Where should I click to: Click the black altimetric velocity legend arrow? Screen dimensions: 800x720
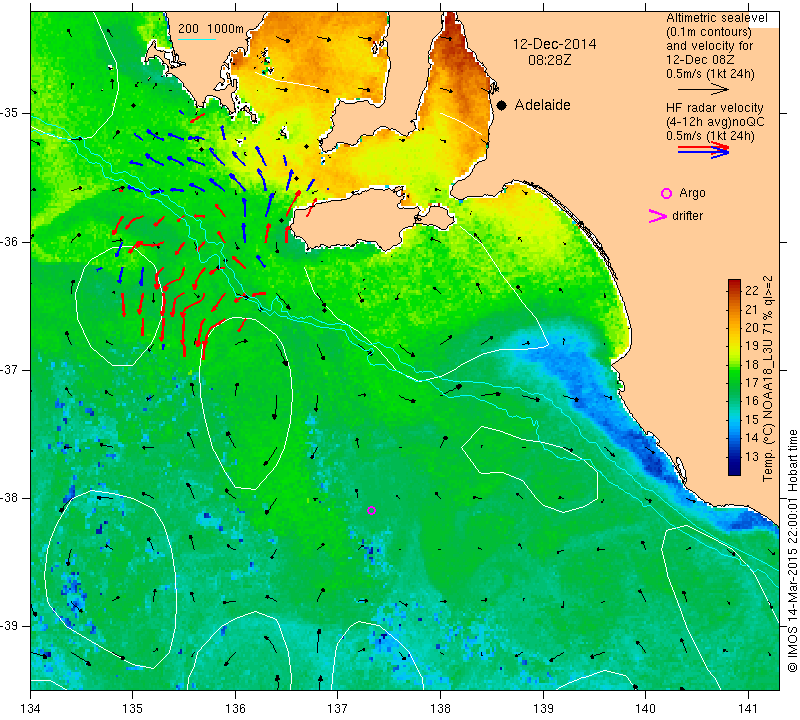[703, 89]
